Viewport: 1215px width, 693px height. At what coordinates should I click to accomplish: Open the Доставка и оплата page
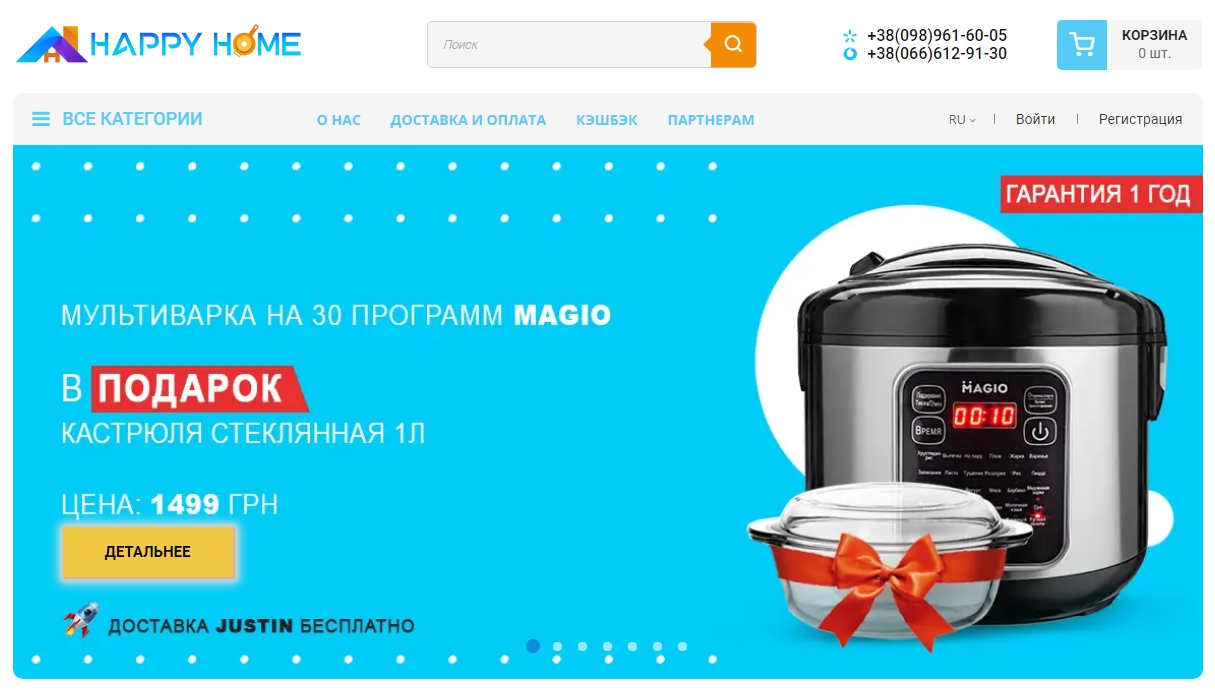468,120
